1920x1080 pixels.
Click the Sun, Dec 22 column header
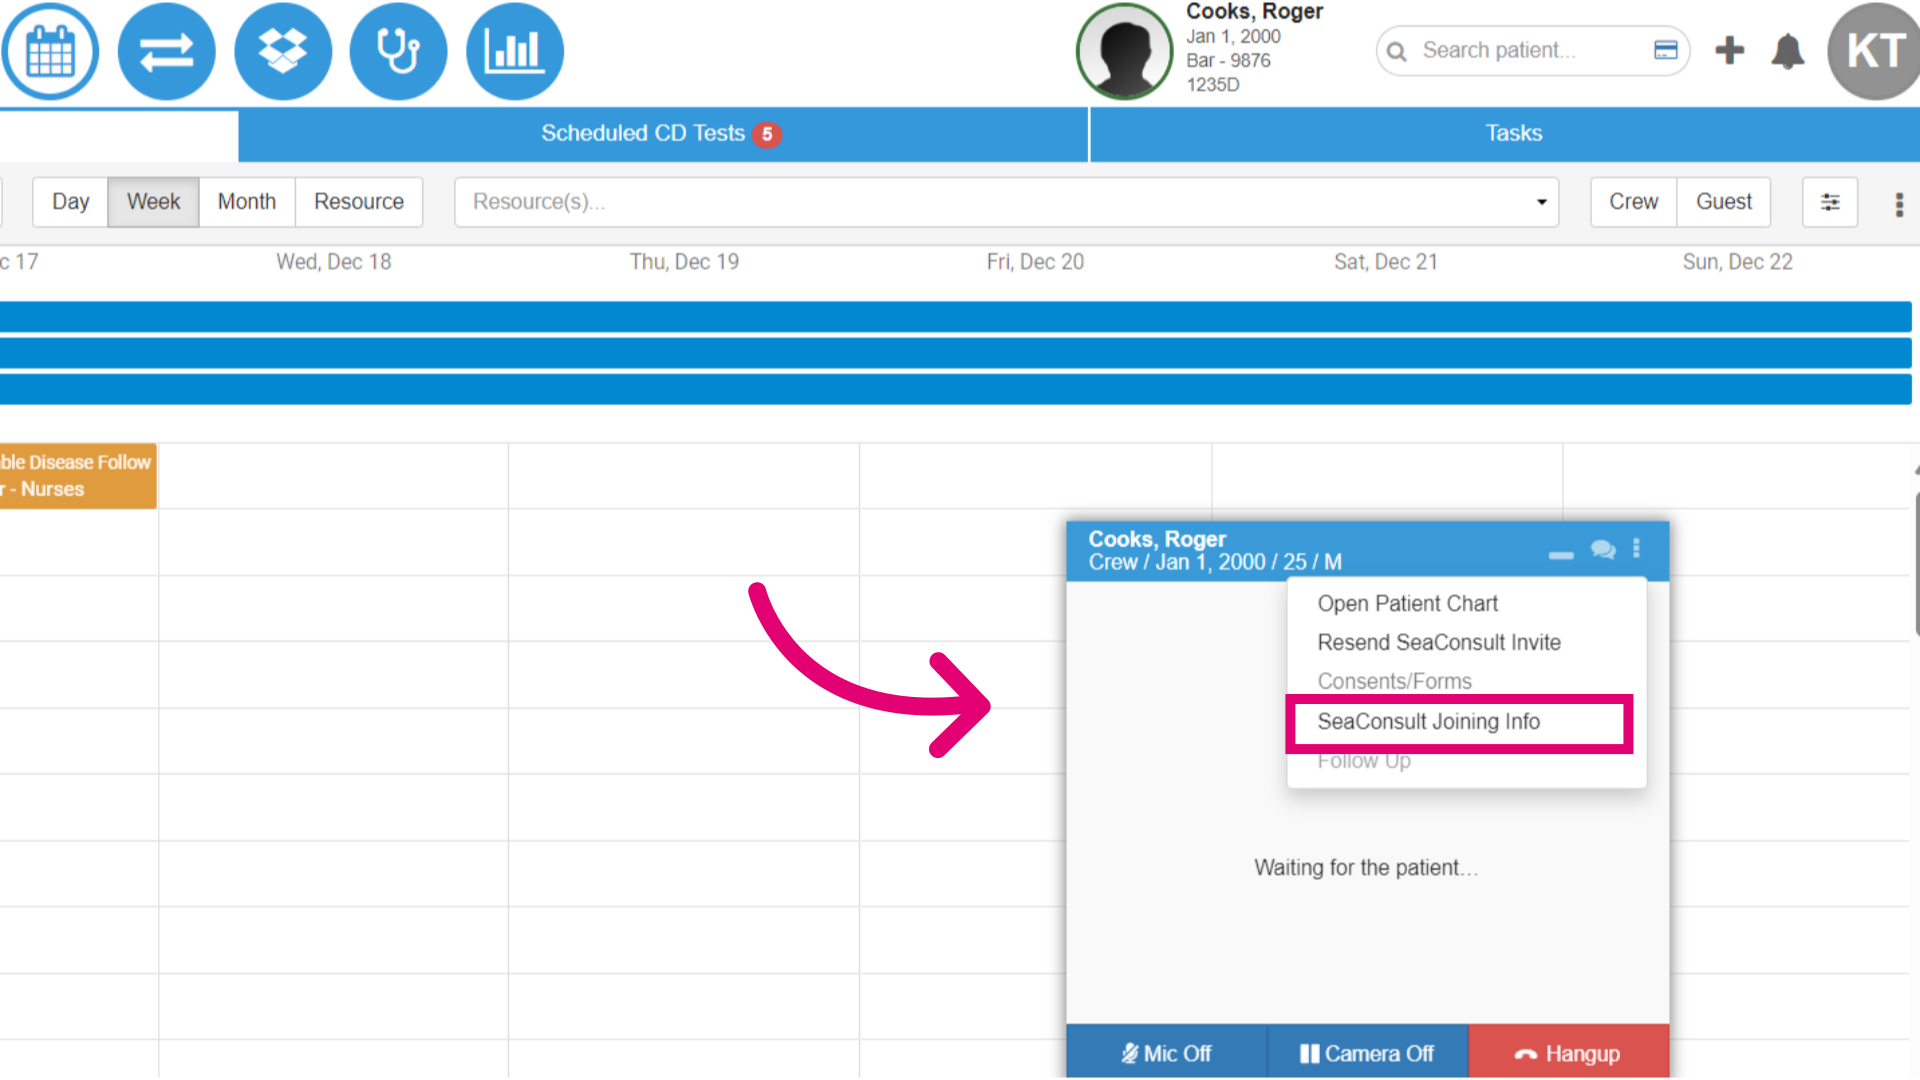(1737, 262)
